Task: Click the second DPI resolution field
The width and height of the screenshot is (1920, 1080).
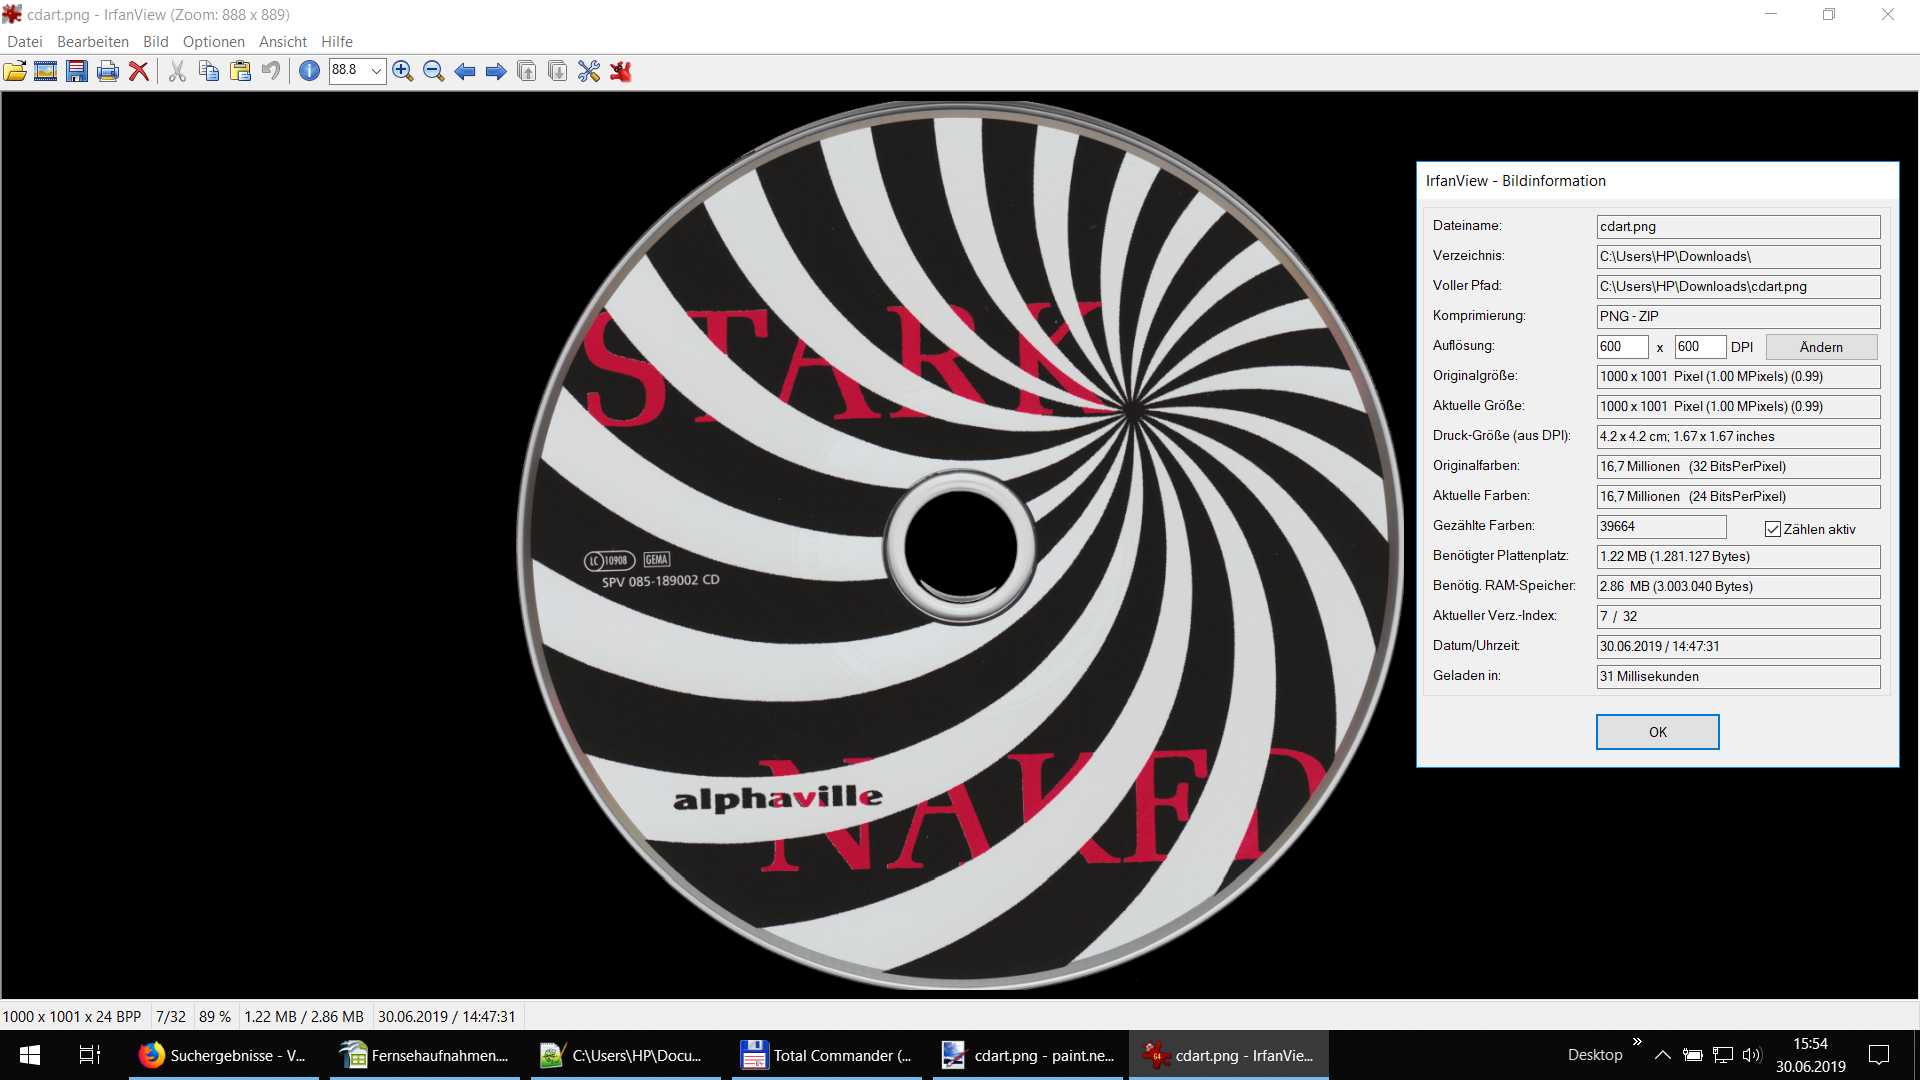Action: (1700, 347)
